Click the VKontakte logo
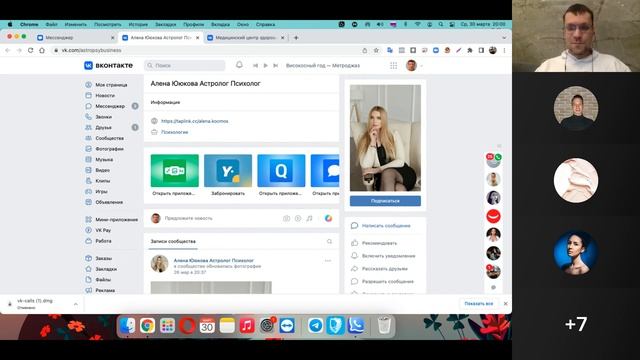This screenshot has height=360, width=640. tap(109, 65)
